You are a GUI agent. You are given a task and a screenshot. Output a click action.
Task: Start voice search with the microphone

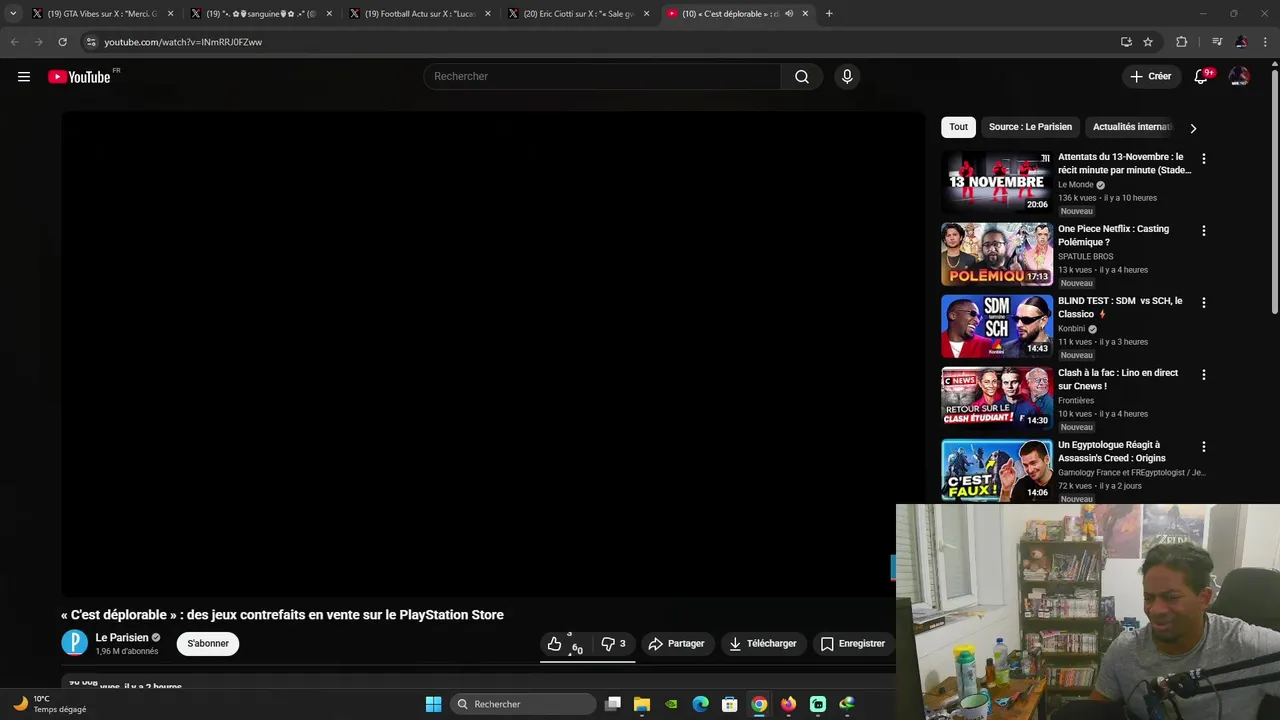coord(847,77)
